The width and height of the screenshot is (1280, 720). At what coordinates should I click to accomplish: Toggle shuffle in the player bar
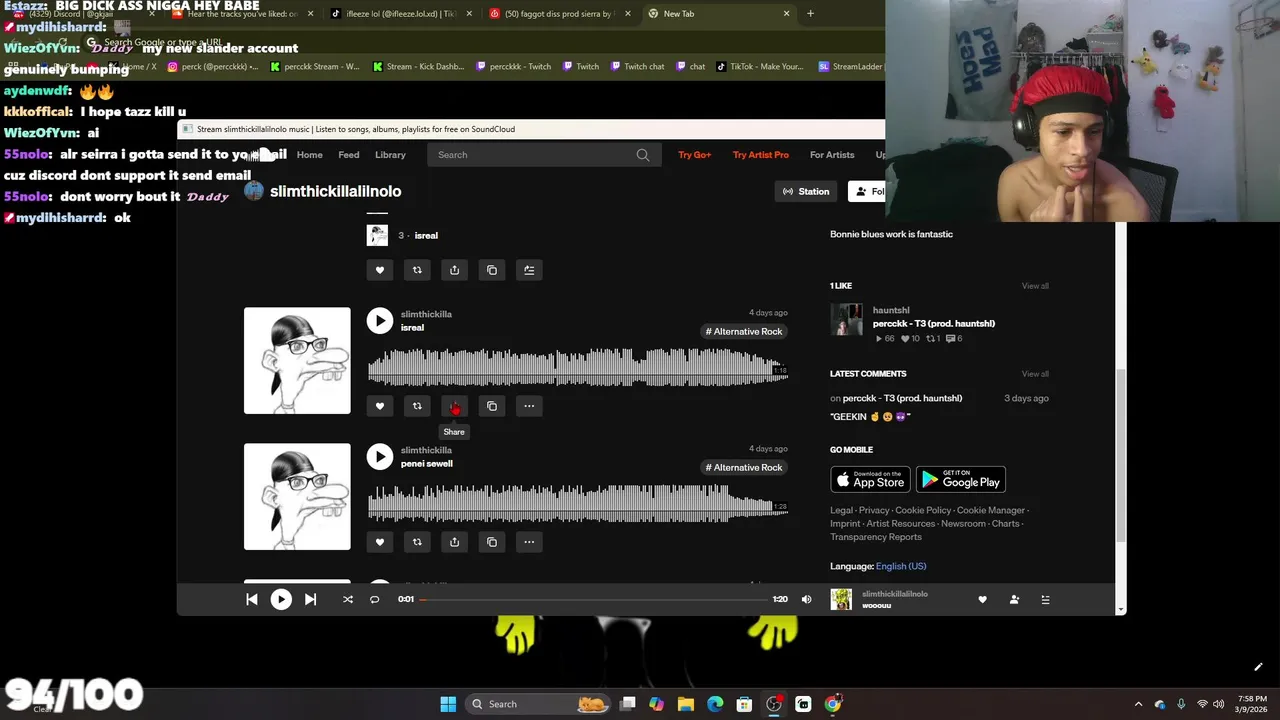click(348, 599)
